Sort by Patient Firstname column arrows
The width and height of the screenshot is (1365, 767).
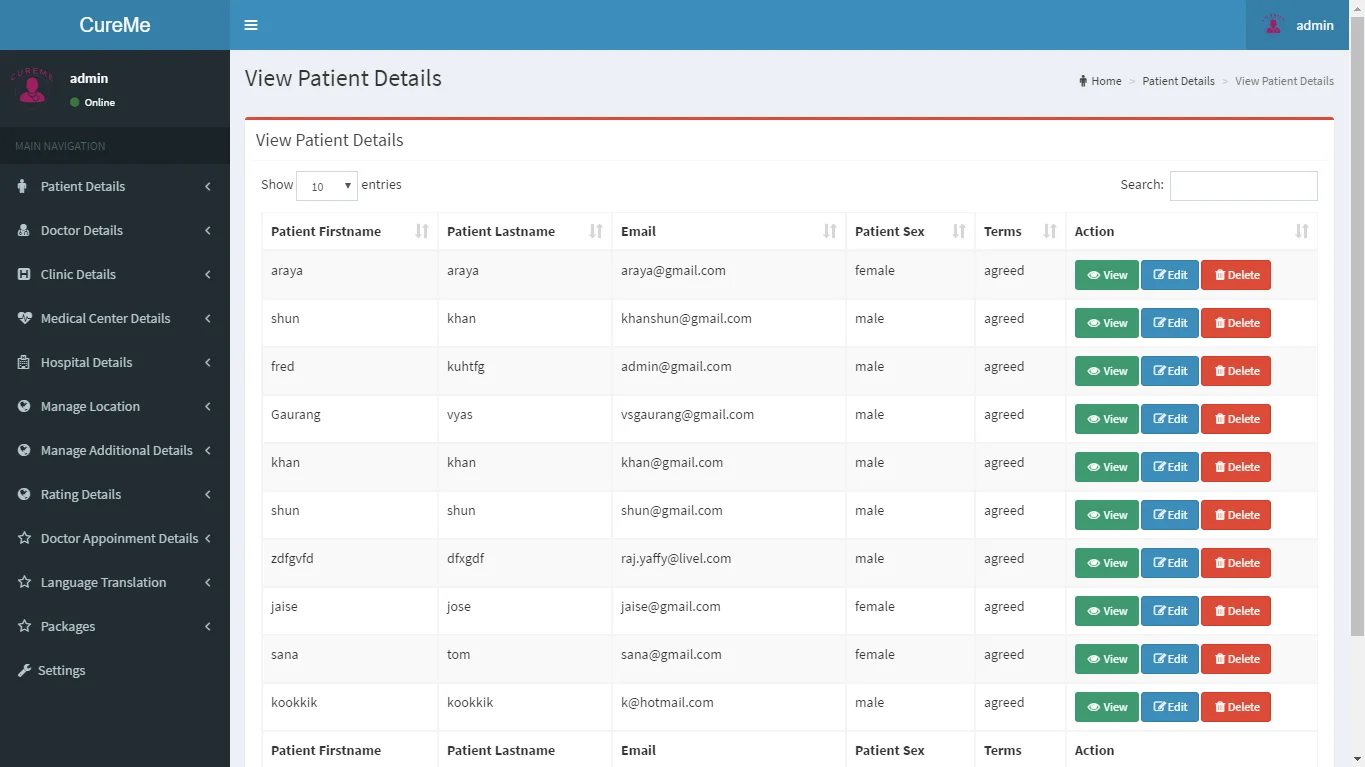422,231
